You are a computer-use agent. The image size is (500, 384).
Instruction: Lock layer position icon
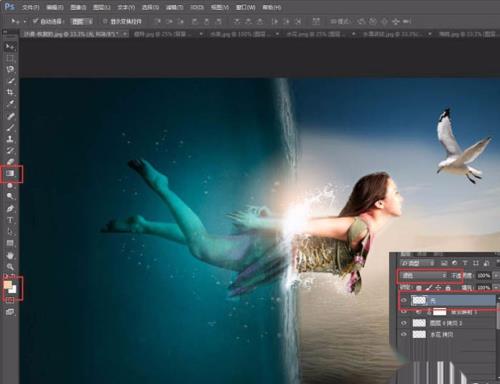[x=438, y=287]
